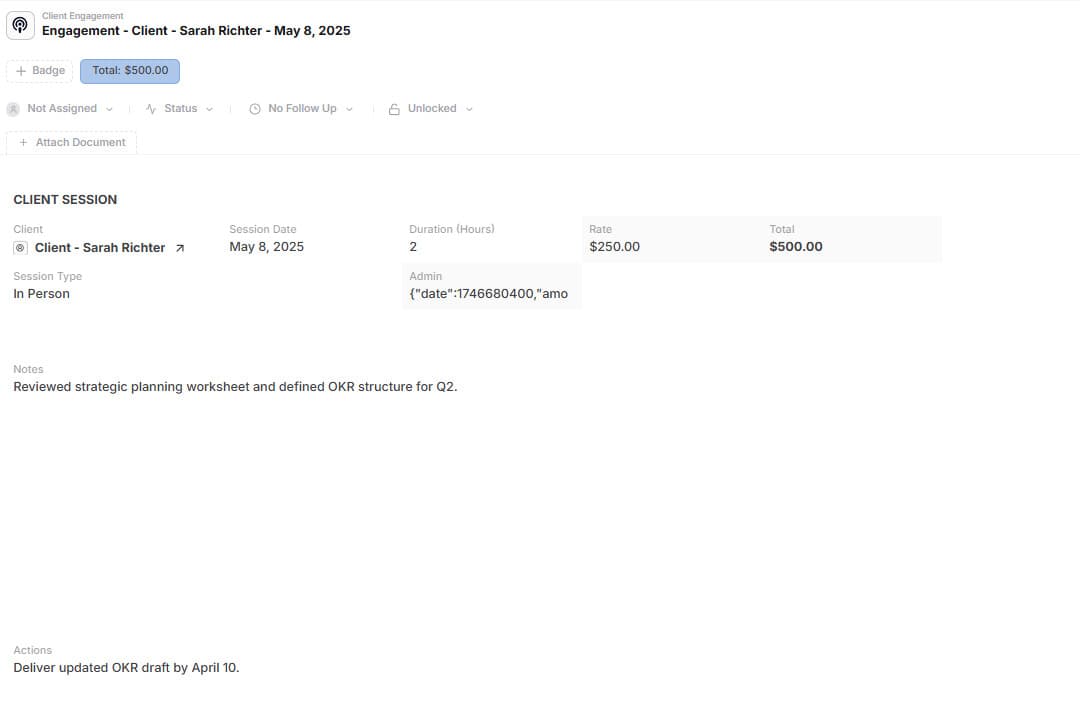Click the Admin field label
This screenshot has width=1080, height=720.
(426, 276)
